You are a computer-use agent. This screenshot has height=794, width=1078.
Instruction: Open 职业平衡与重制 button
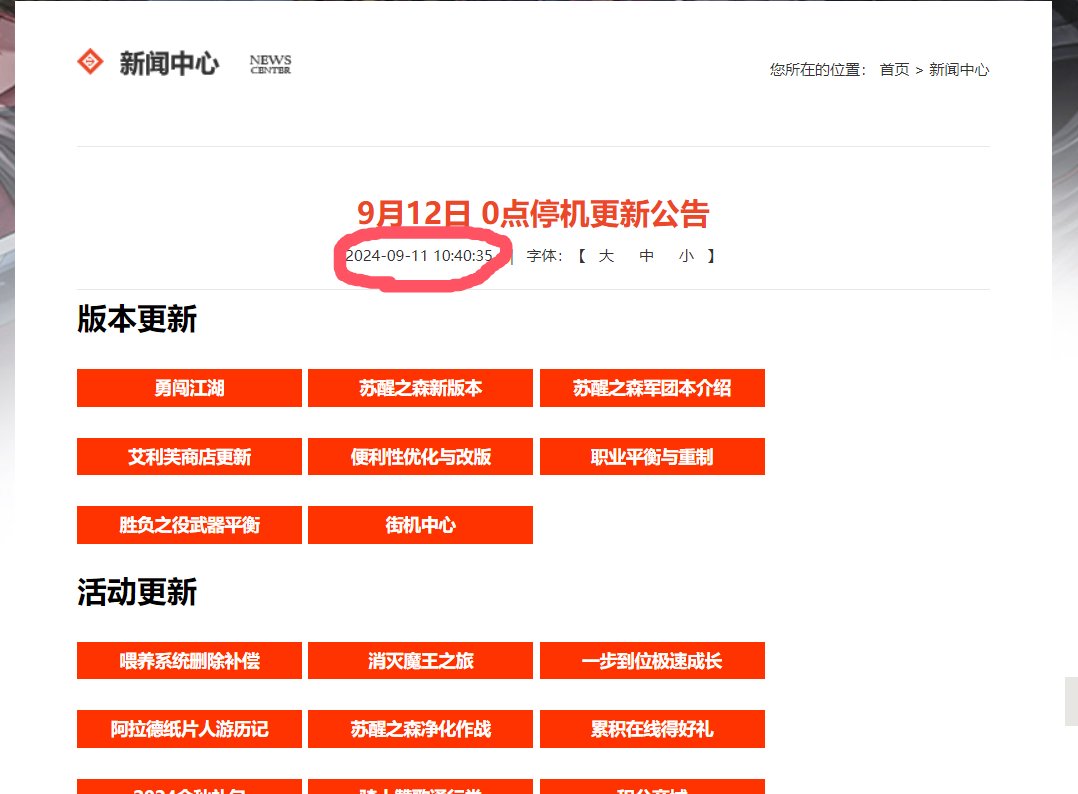click(652, 456)
